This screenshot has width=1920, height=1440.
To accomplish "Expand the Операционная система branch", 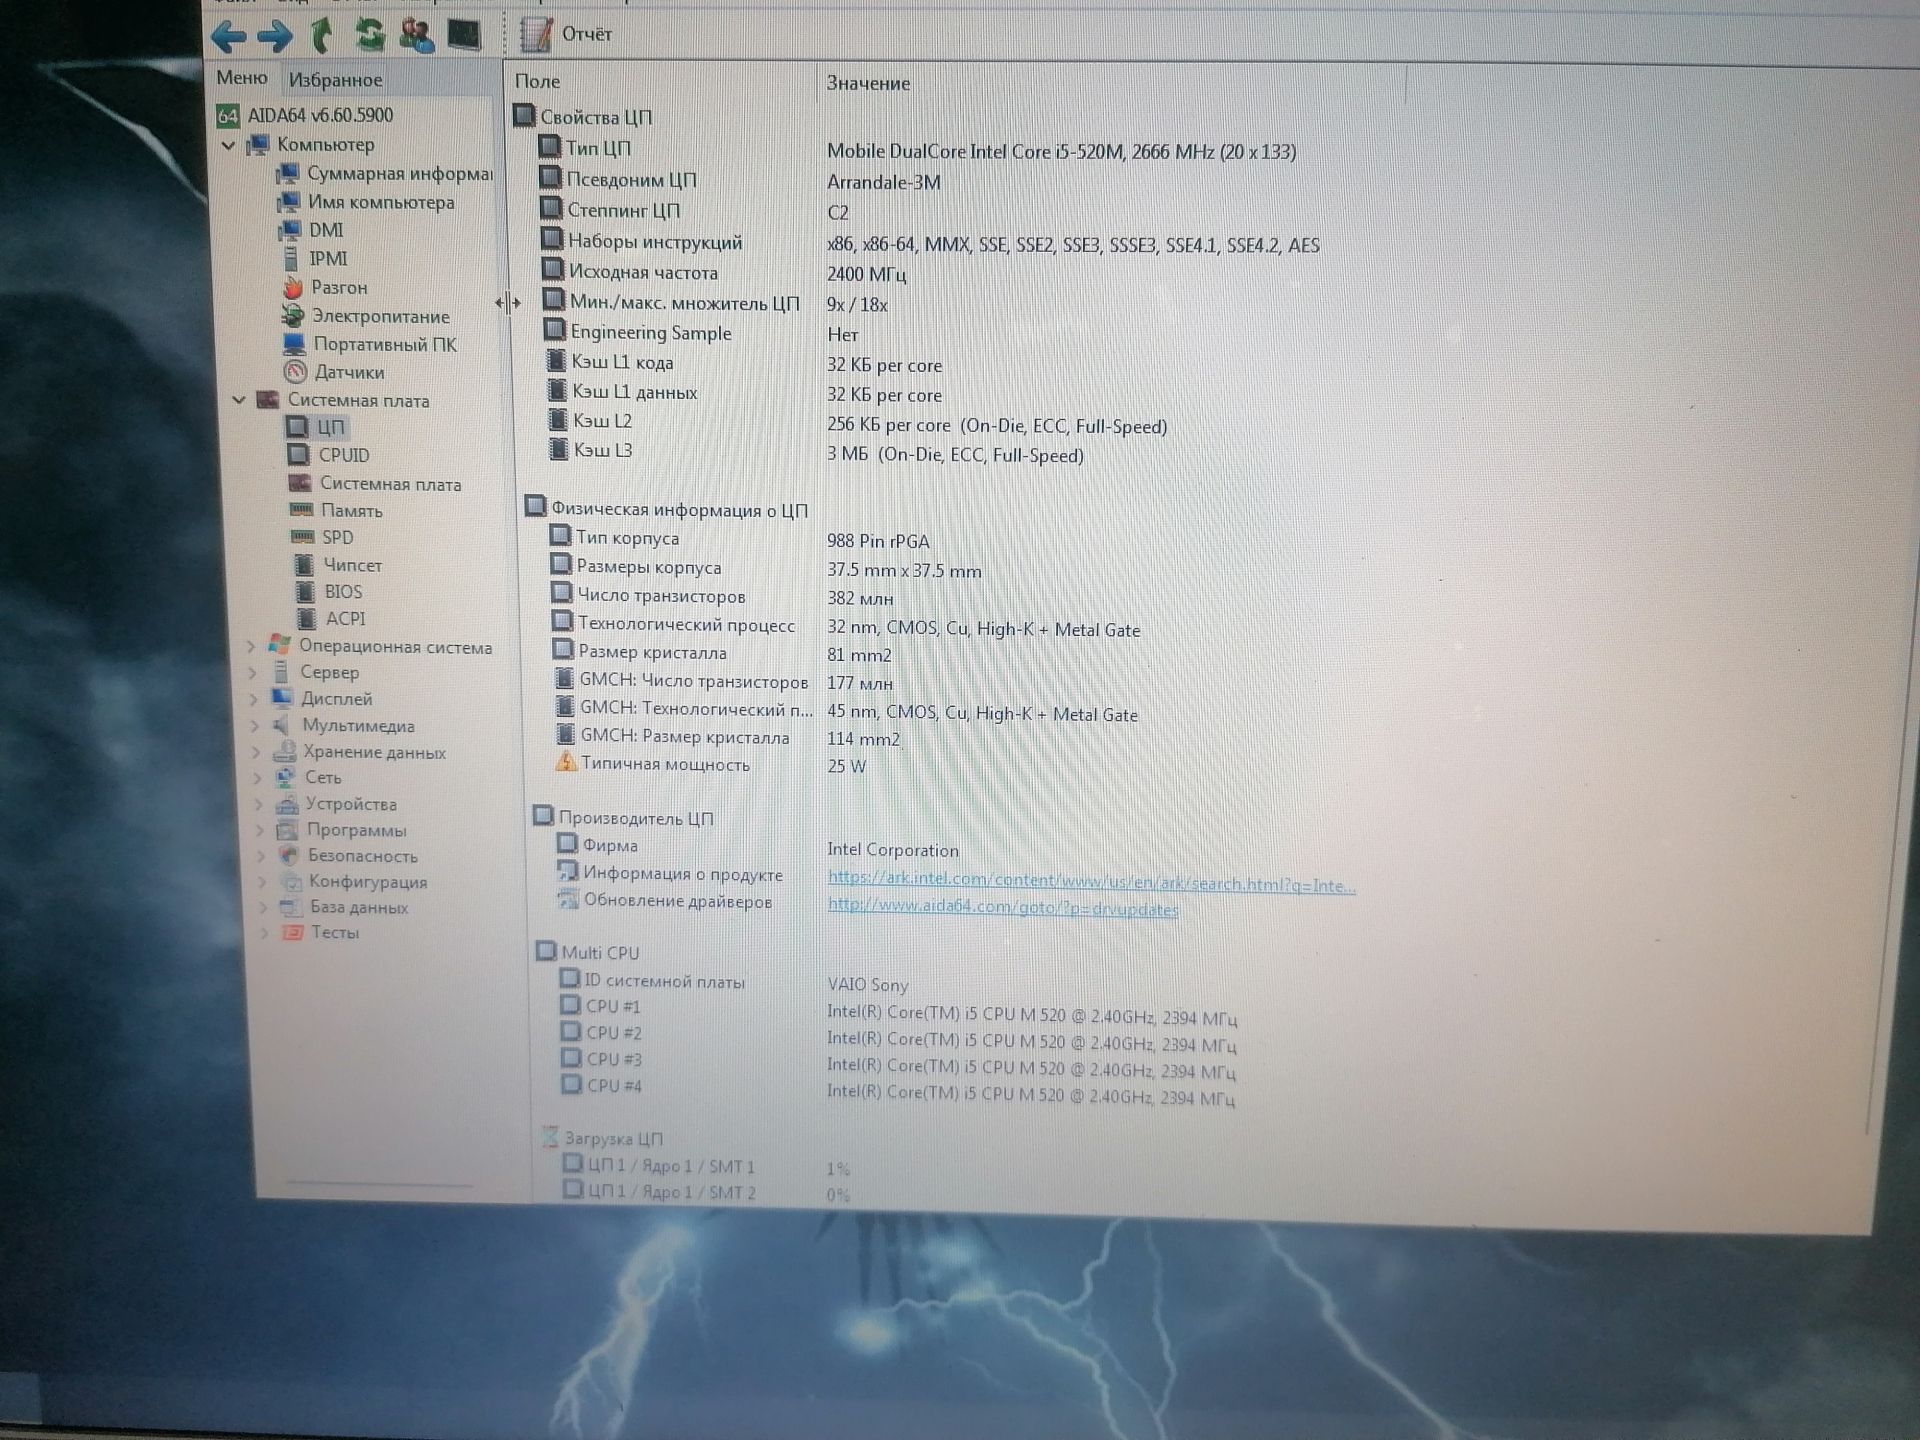I will click(x=252, y=647).
